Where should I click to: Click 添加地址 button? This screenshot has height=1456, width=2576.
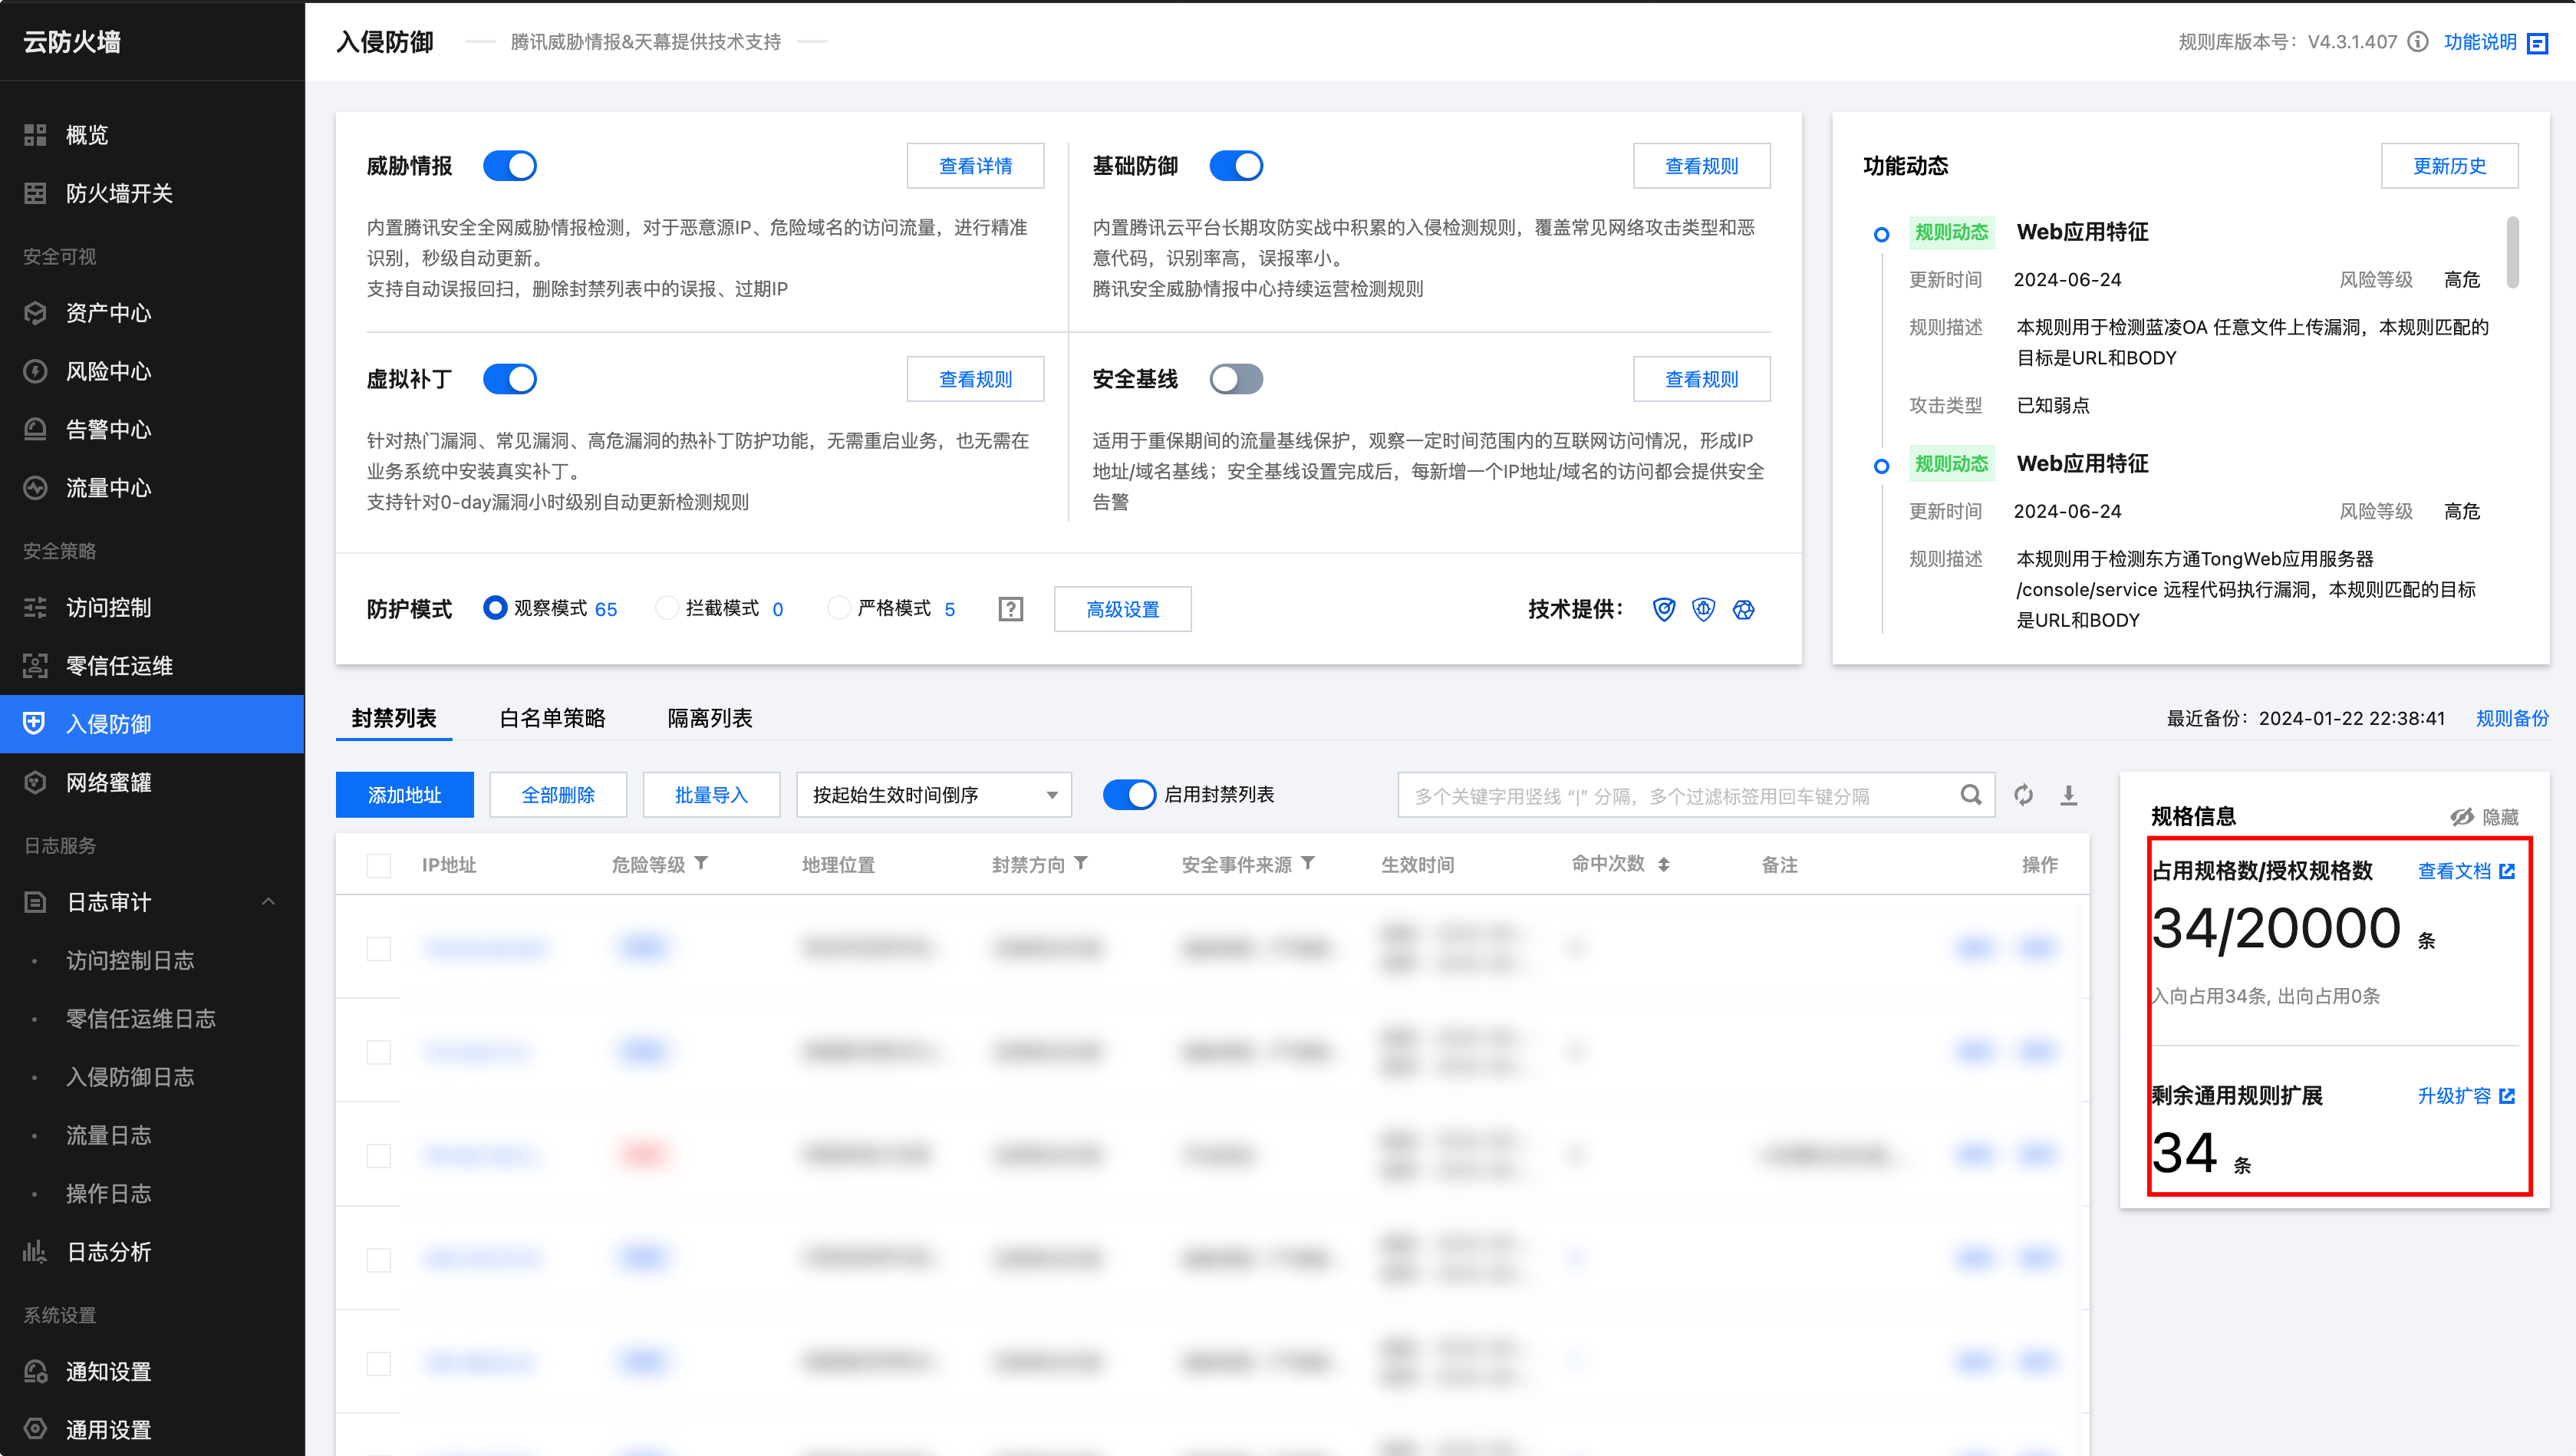[404, 795]
